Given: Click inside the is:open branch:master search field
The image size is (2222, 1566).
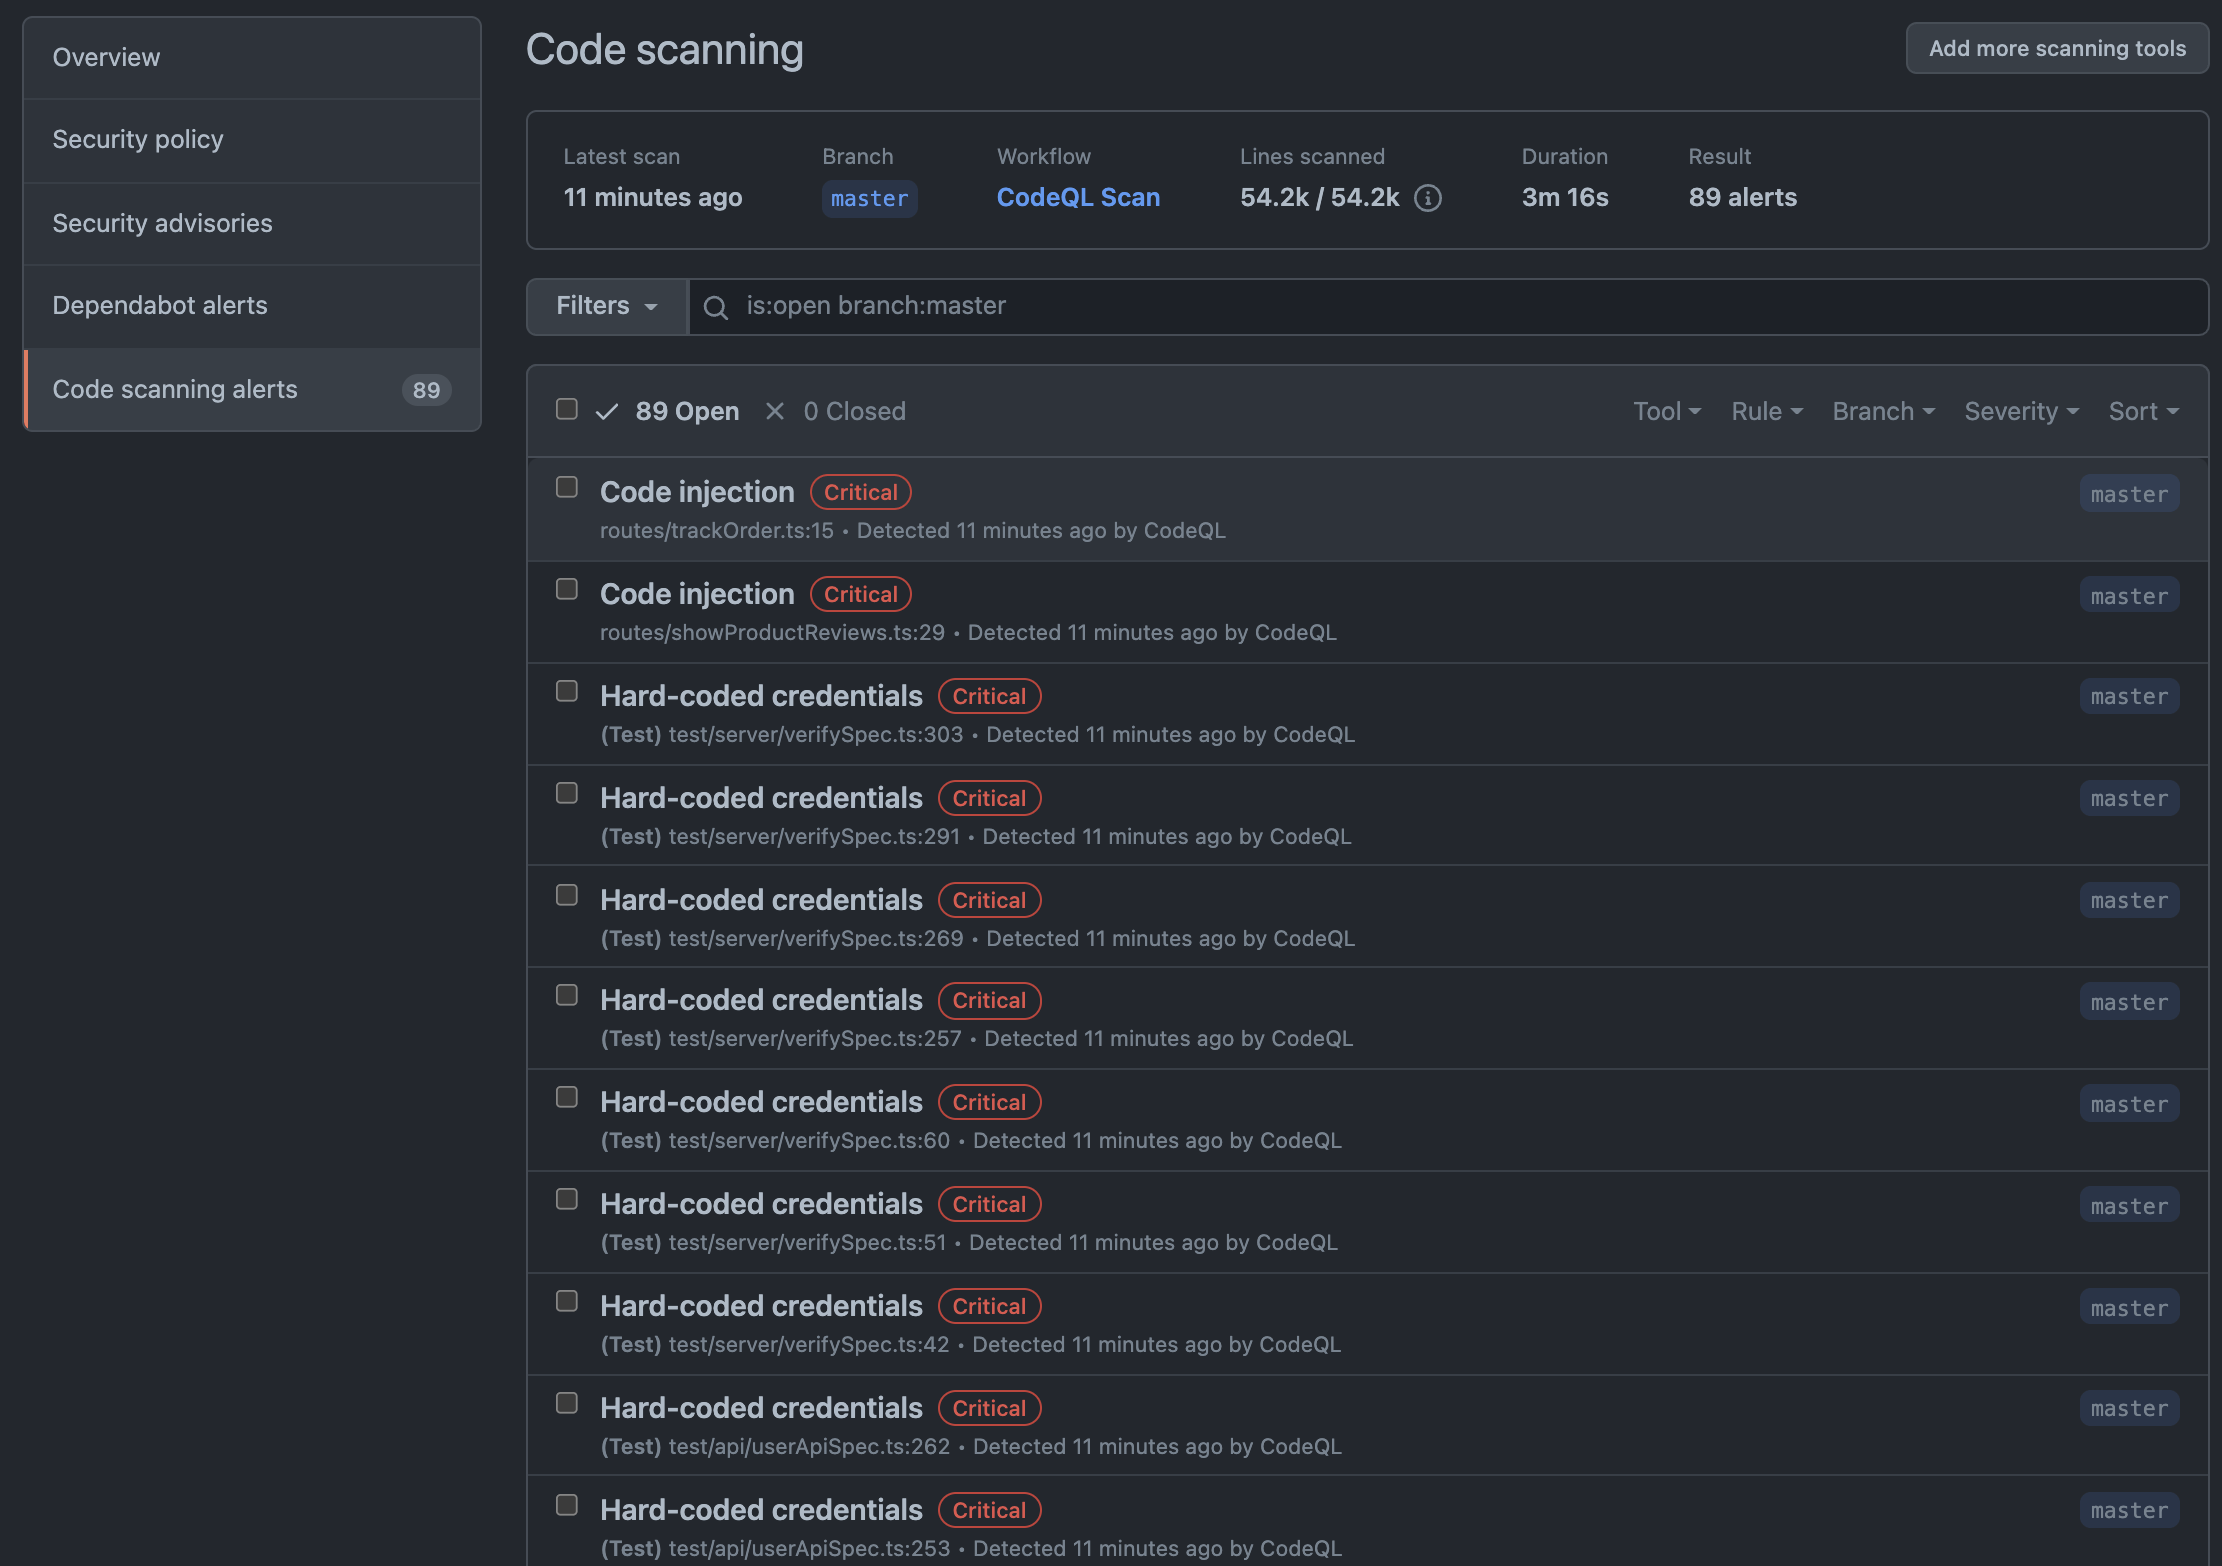Looking at the screenshot, I should pos(1100,306).
